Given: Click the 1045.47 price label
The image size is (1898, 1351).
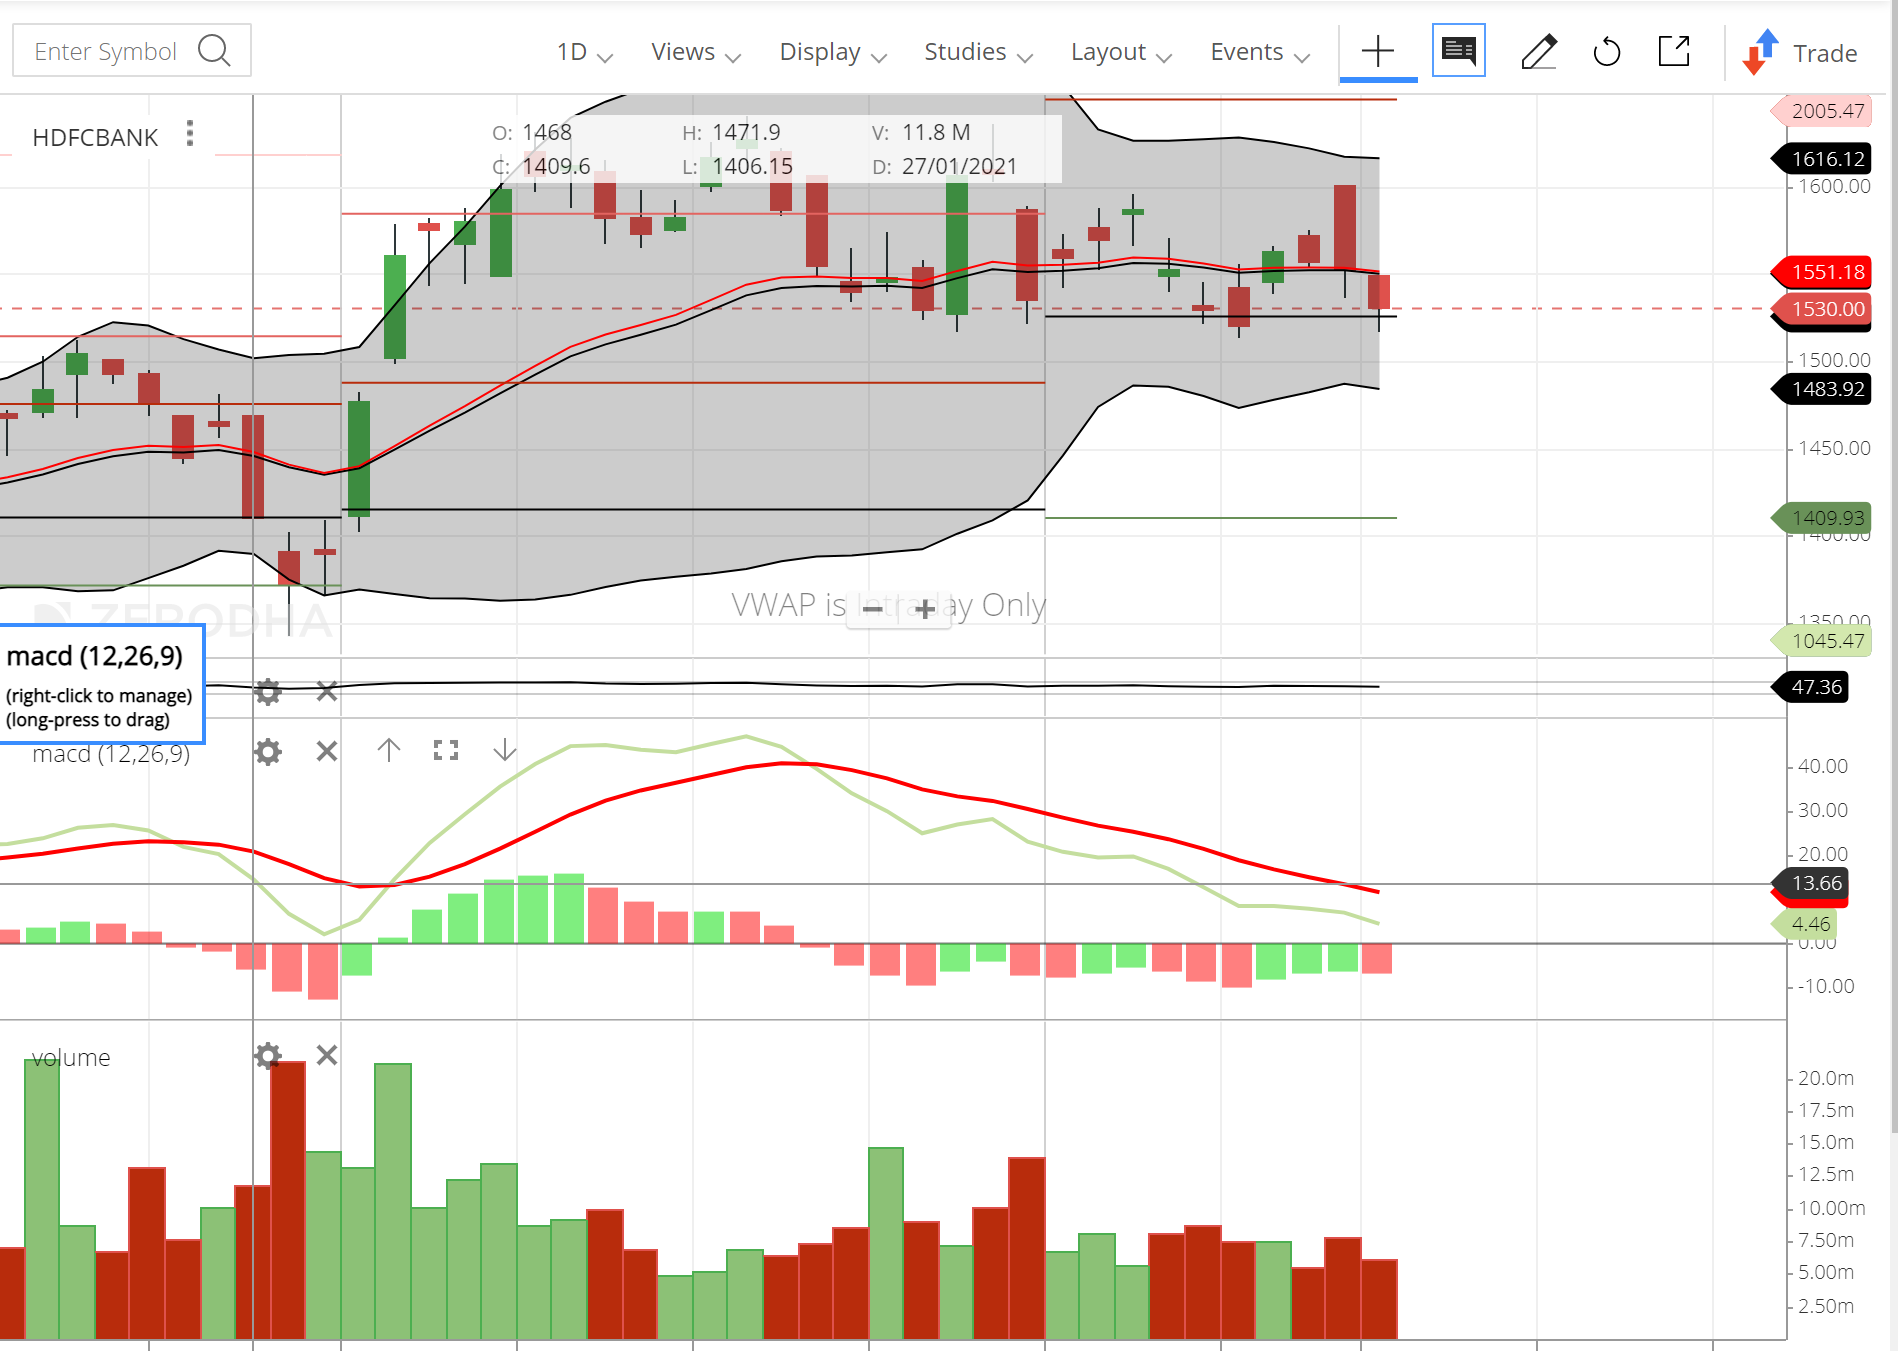Looking at the screenshot, I should (x=1822, y=641).
